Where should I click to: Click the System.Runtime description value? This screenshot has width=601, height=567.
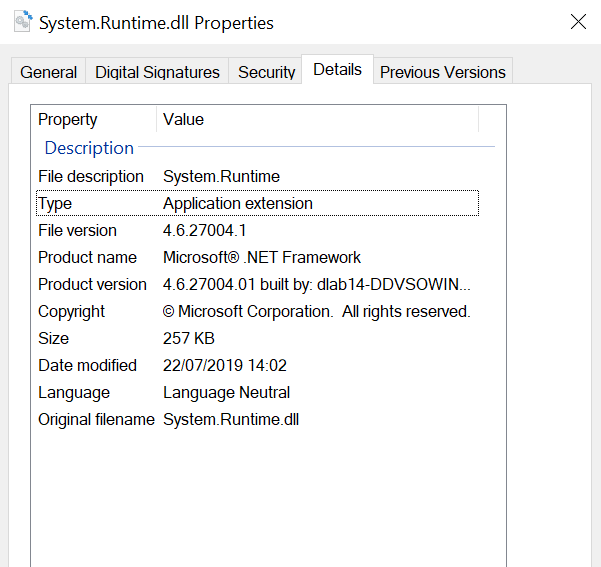tap(222, 176)
